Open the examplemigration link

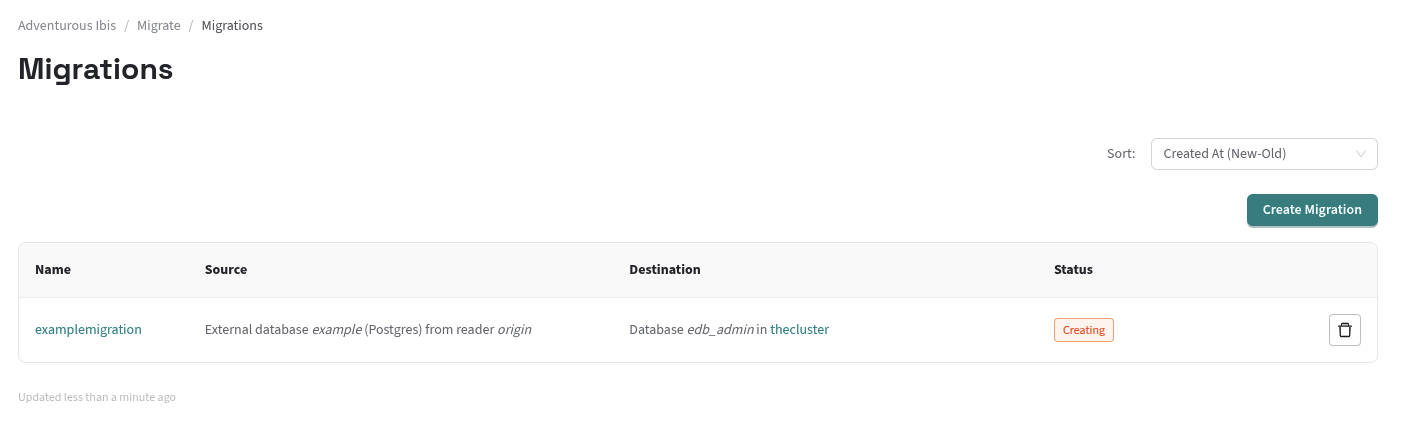(88, 329)
